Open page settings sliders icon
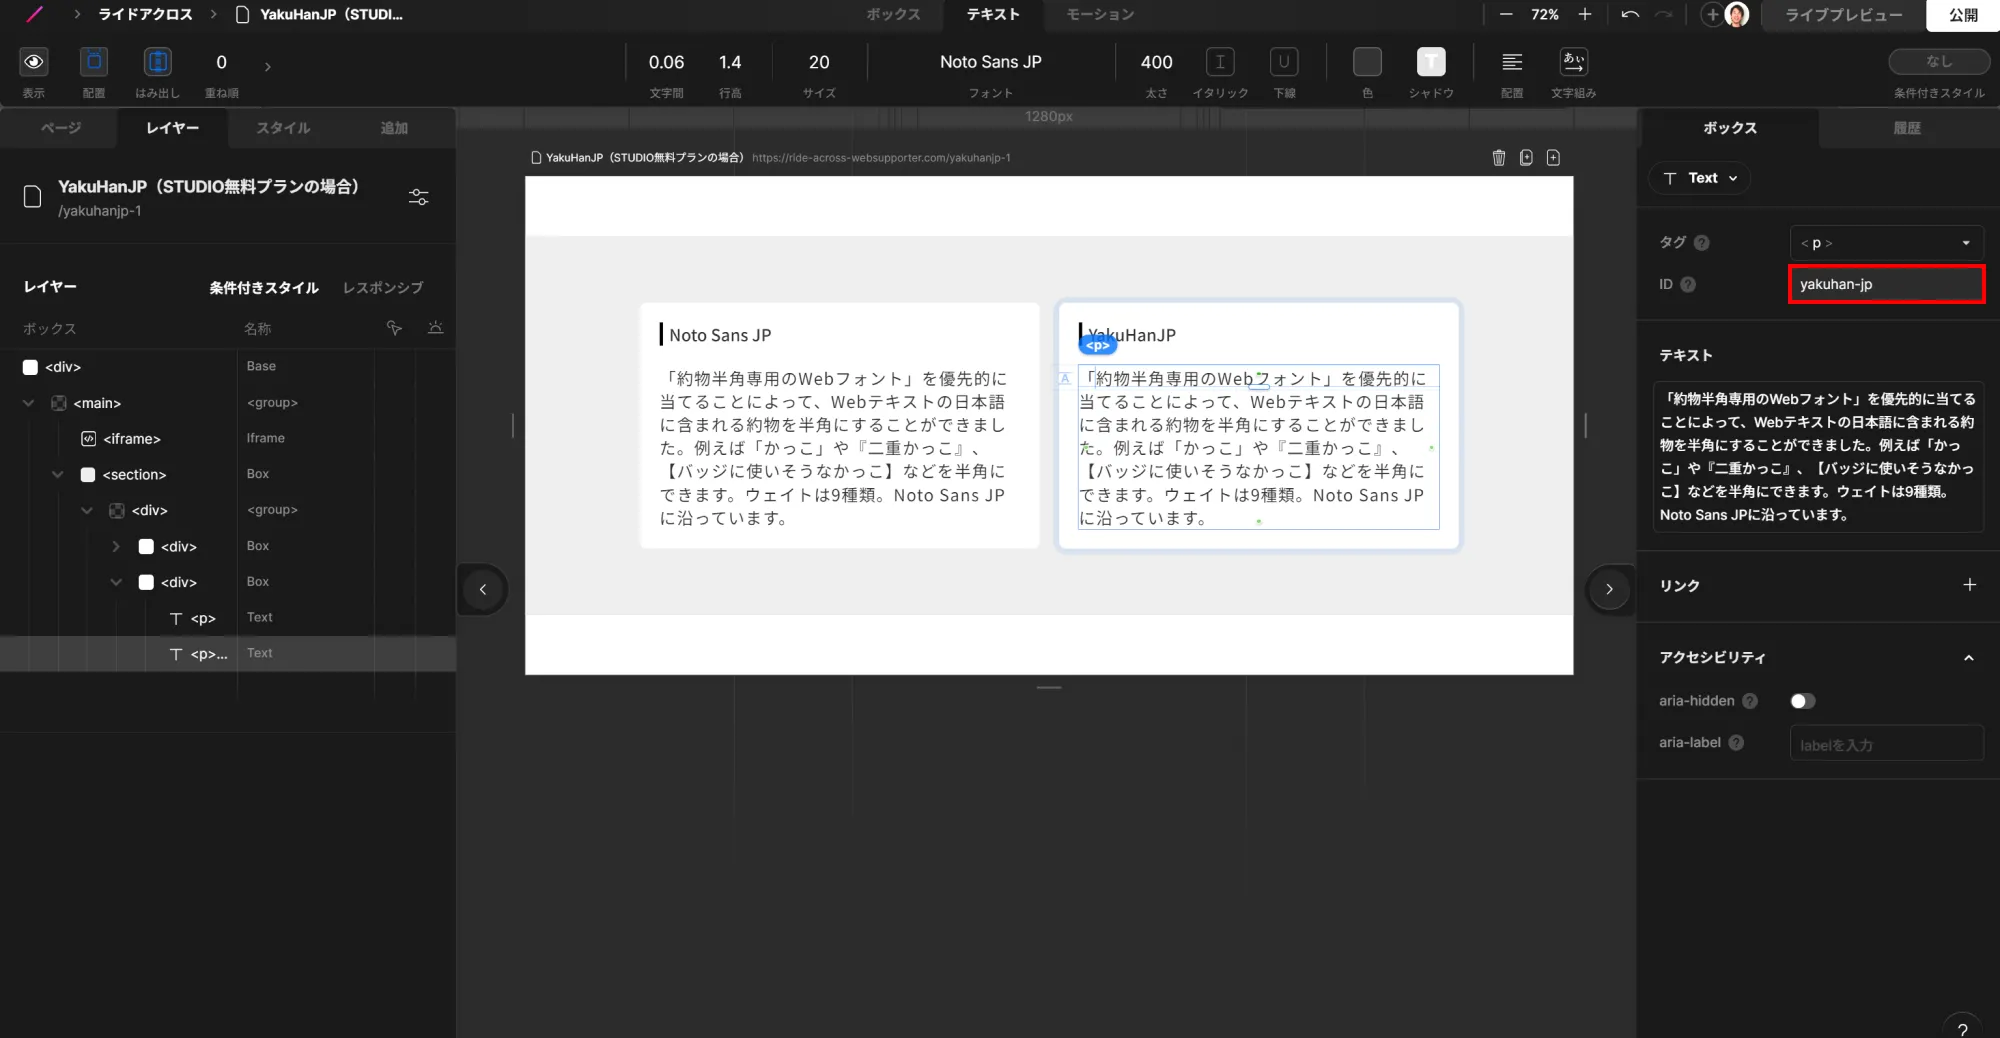The width and height of the screenshot is (2000, 1038). pos(419,197)
